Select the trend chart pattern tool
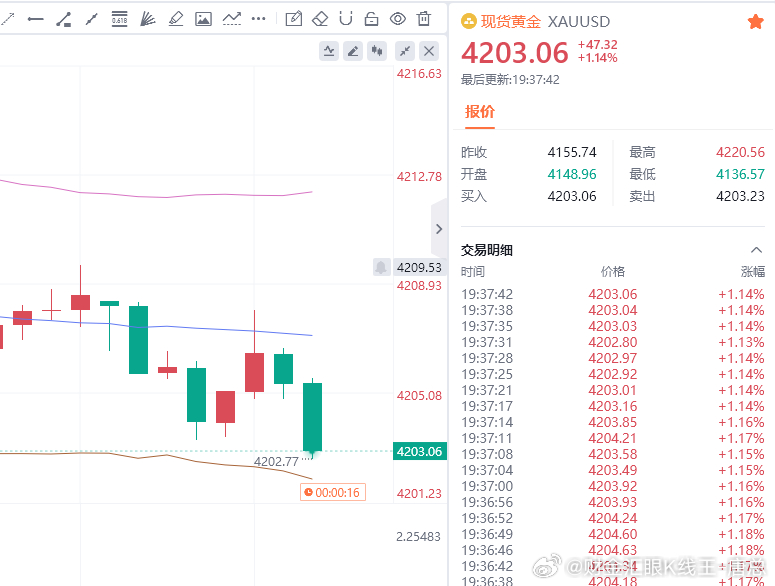The image size is (775, 586). (231, 19)
